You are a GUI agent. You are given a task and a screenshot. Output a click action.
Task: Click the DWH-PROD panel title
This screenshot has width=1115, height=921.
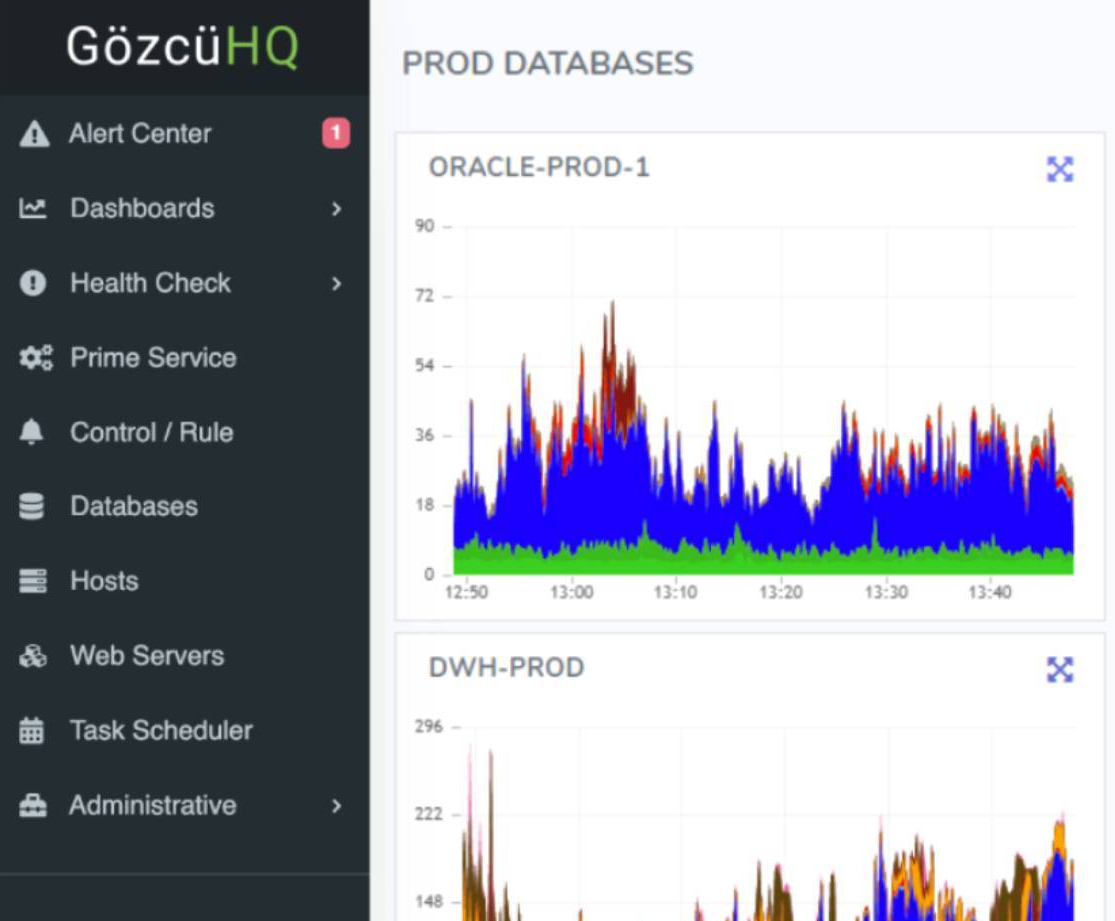(506, 668)
